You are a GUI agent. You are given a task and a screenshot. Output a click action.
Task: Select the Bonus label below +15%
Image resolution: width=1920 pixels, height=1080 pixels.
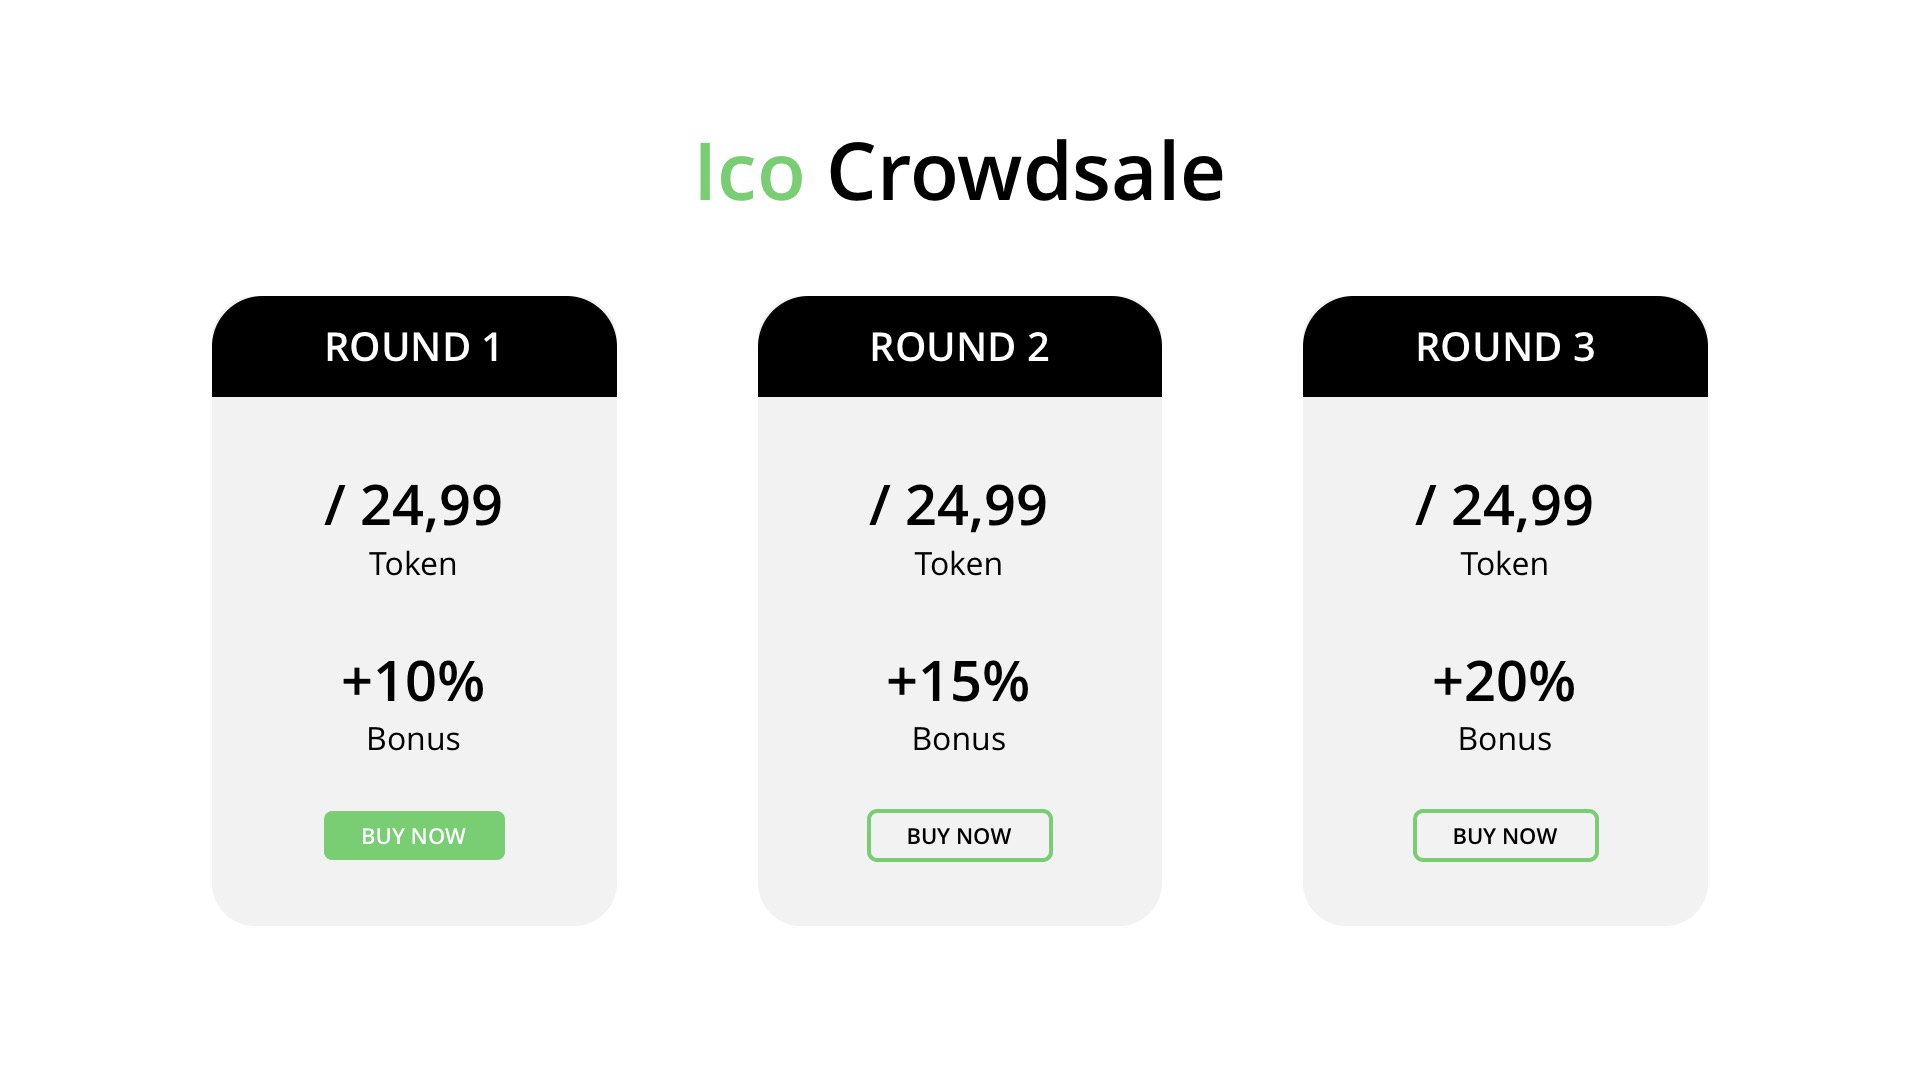(958, 739)
